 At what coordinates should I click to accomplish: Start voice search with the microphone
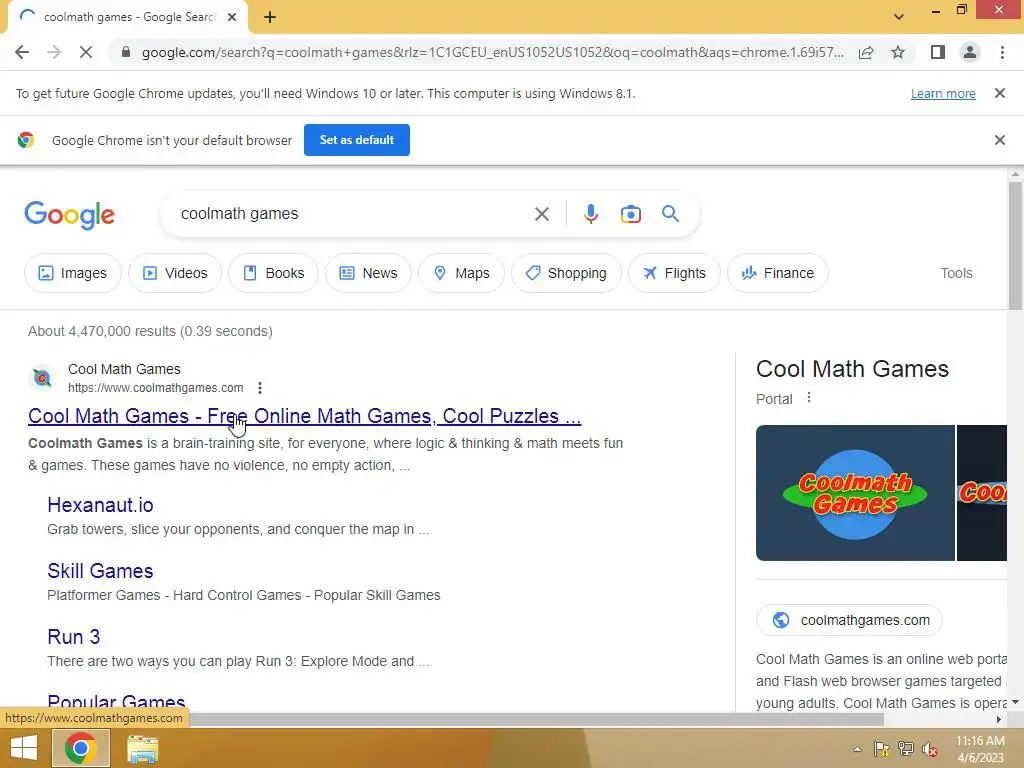591,214
